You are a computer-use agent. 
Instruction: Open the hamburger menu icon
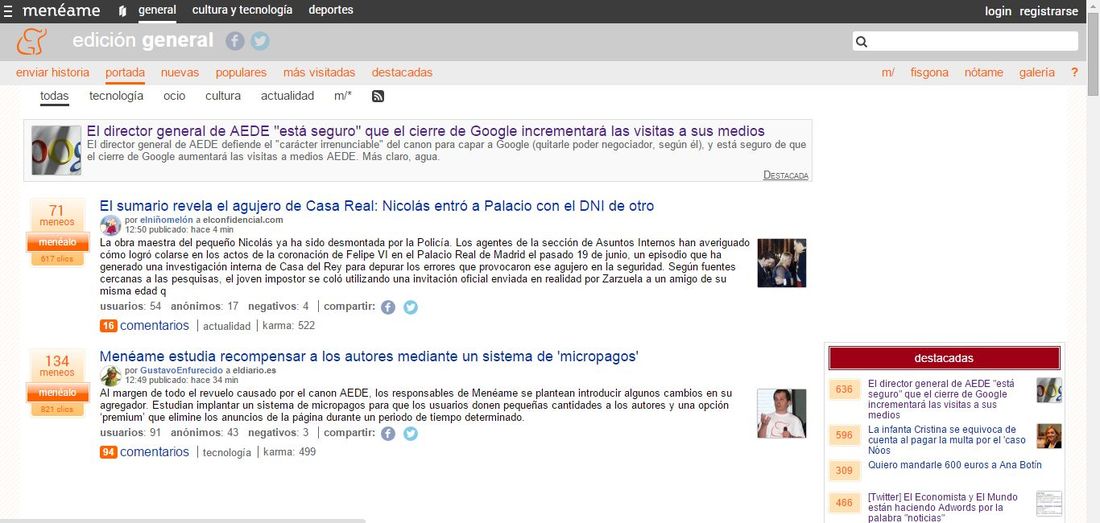click(8, 11)
